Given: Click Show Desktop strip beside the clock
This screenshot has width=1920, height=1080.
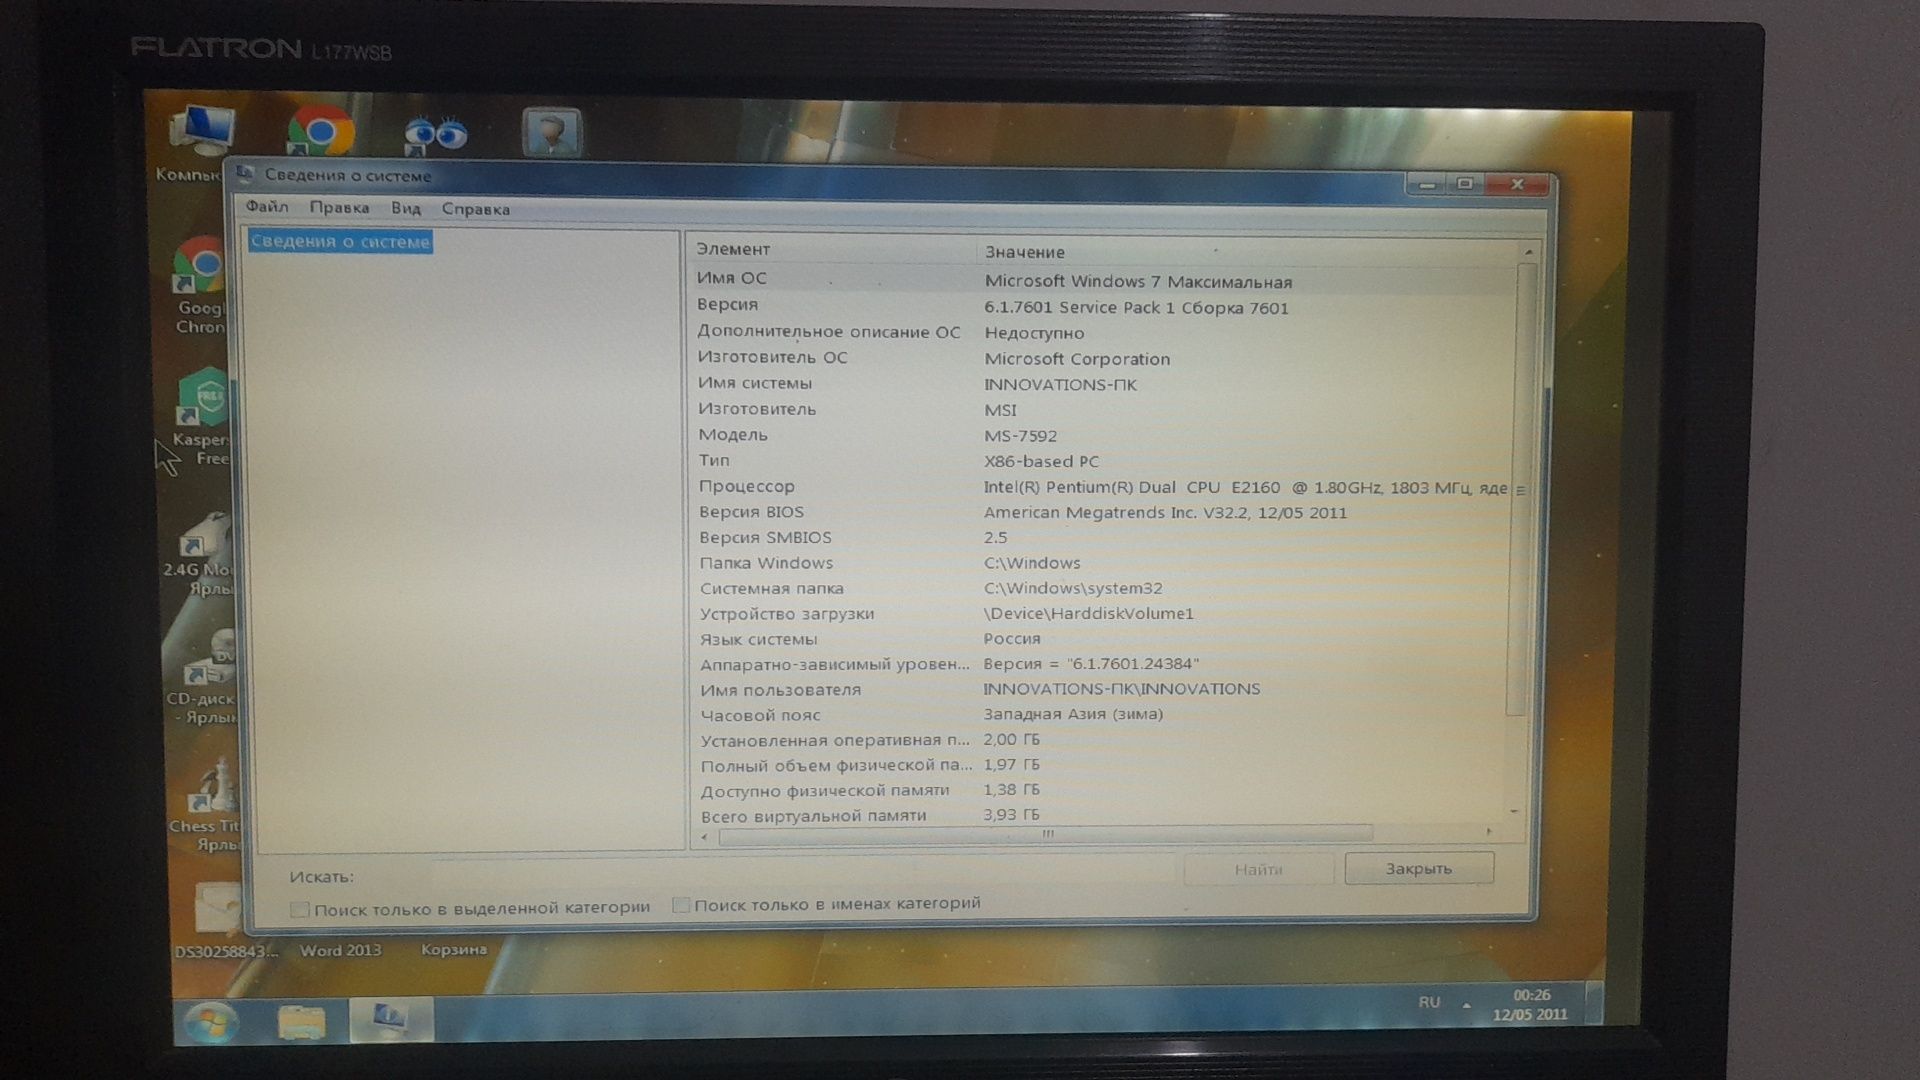Looking at the screenshot, I should tap(1594, 1004).
